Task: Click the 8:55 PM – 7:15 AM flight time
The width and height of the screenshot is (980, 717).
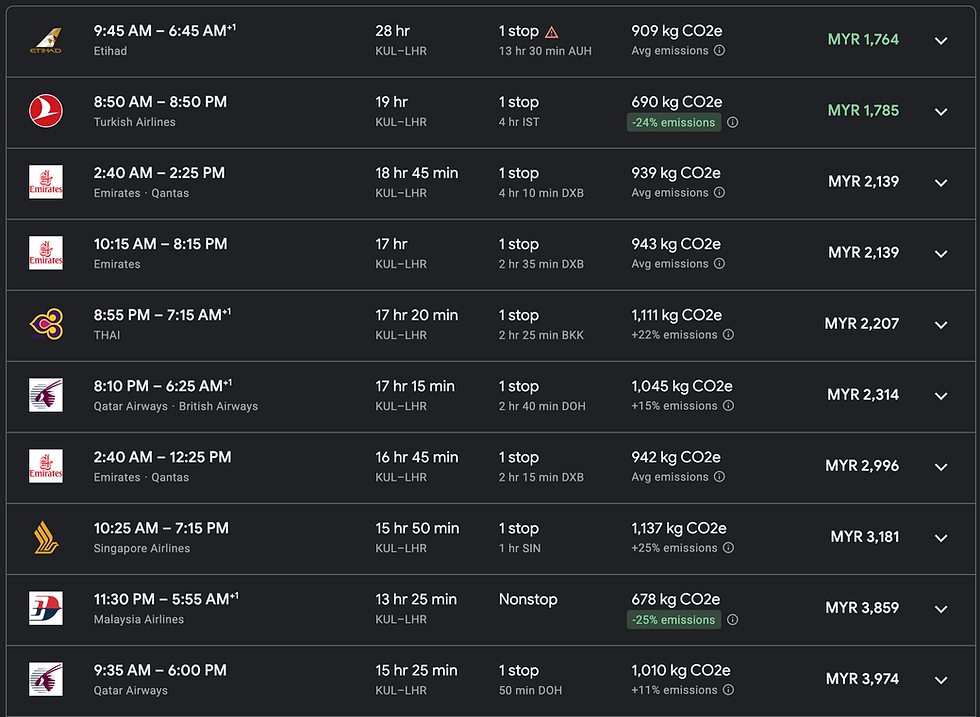Action: [x=162, y=315]
